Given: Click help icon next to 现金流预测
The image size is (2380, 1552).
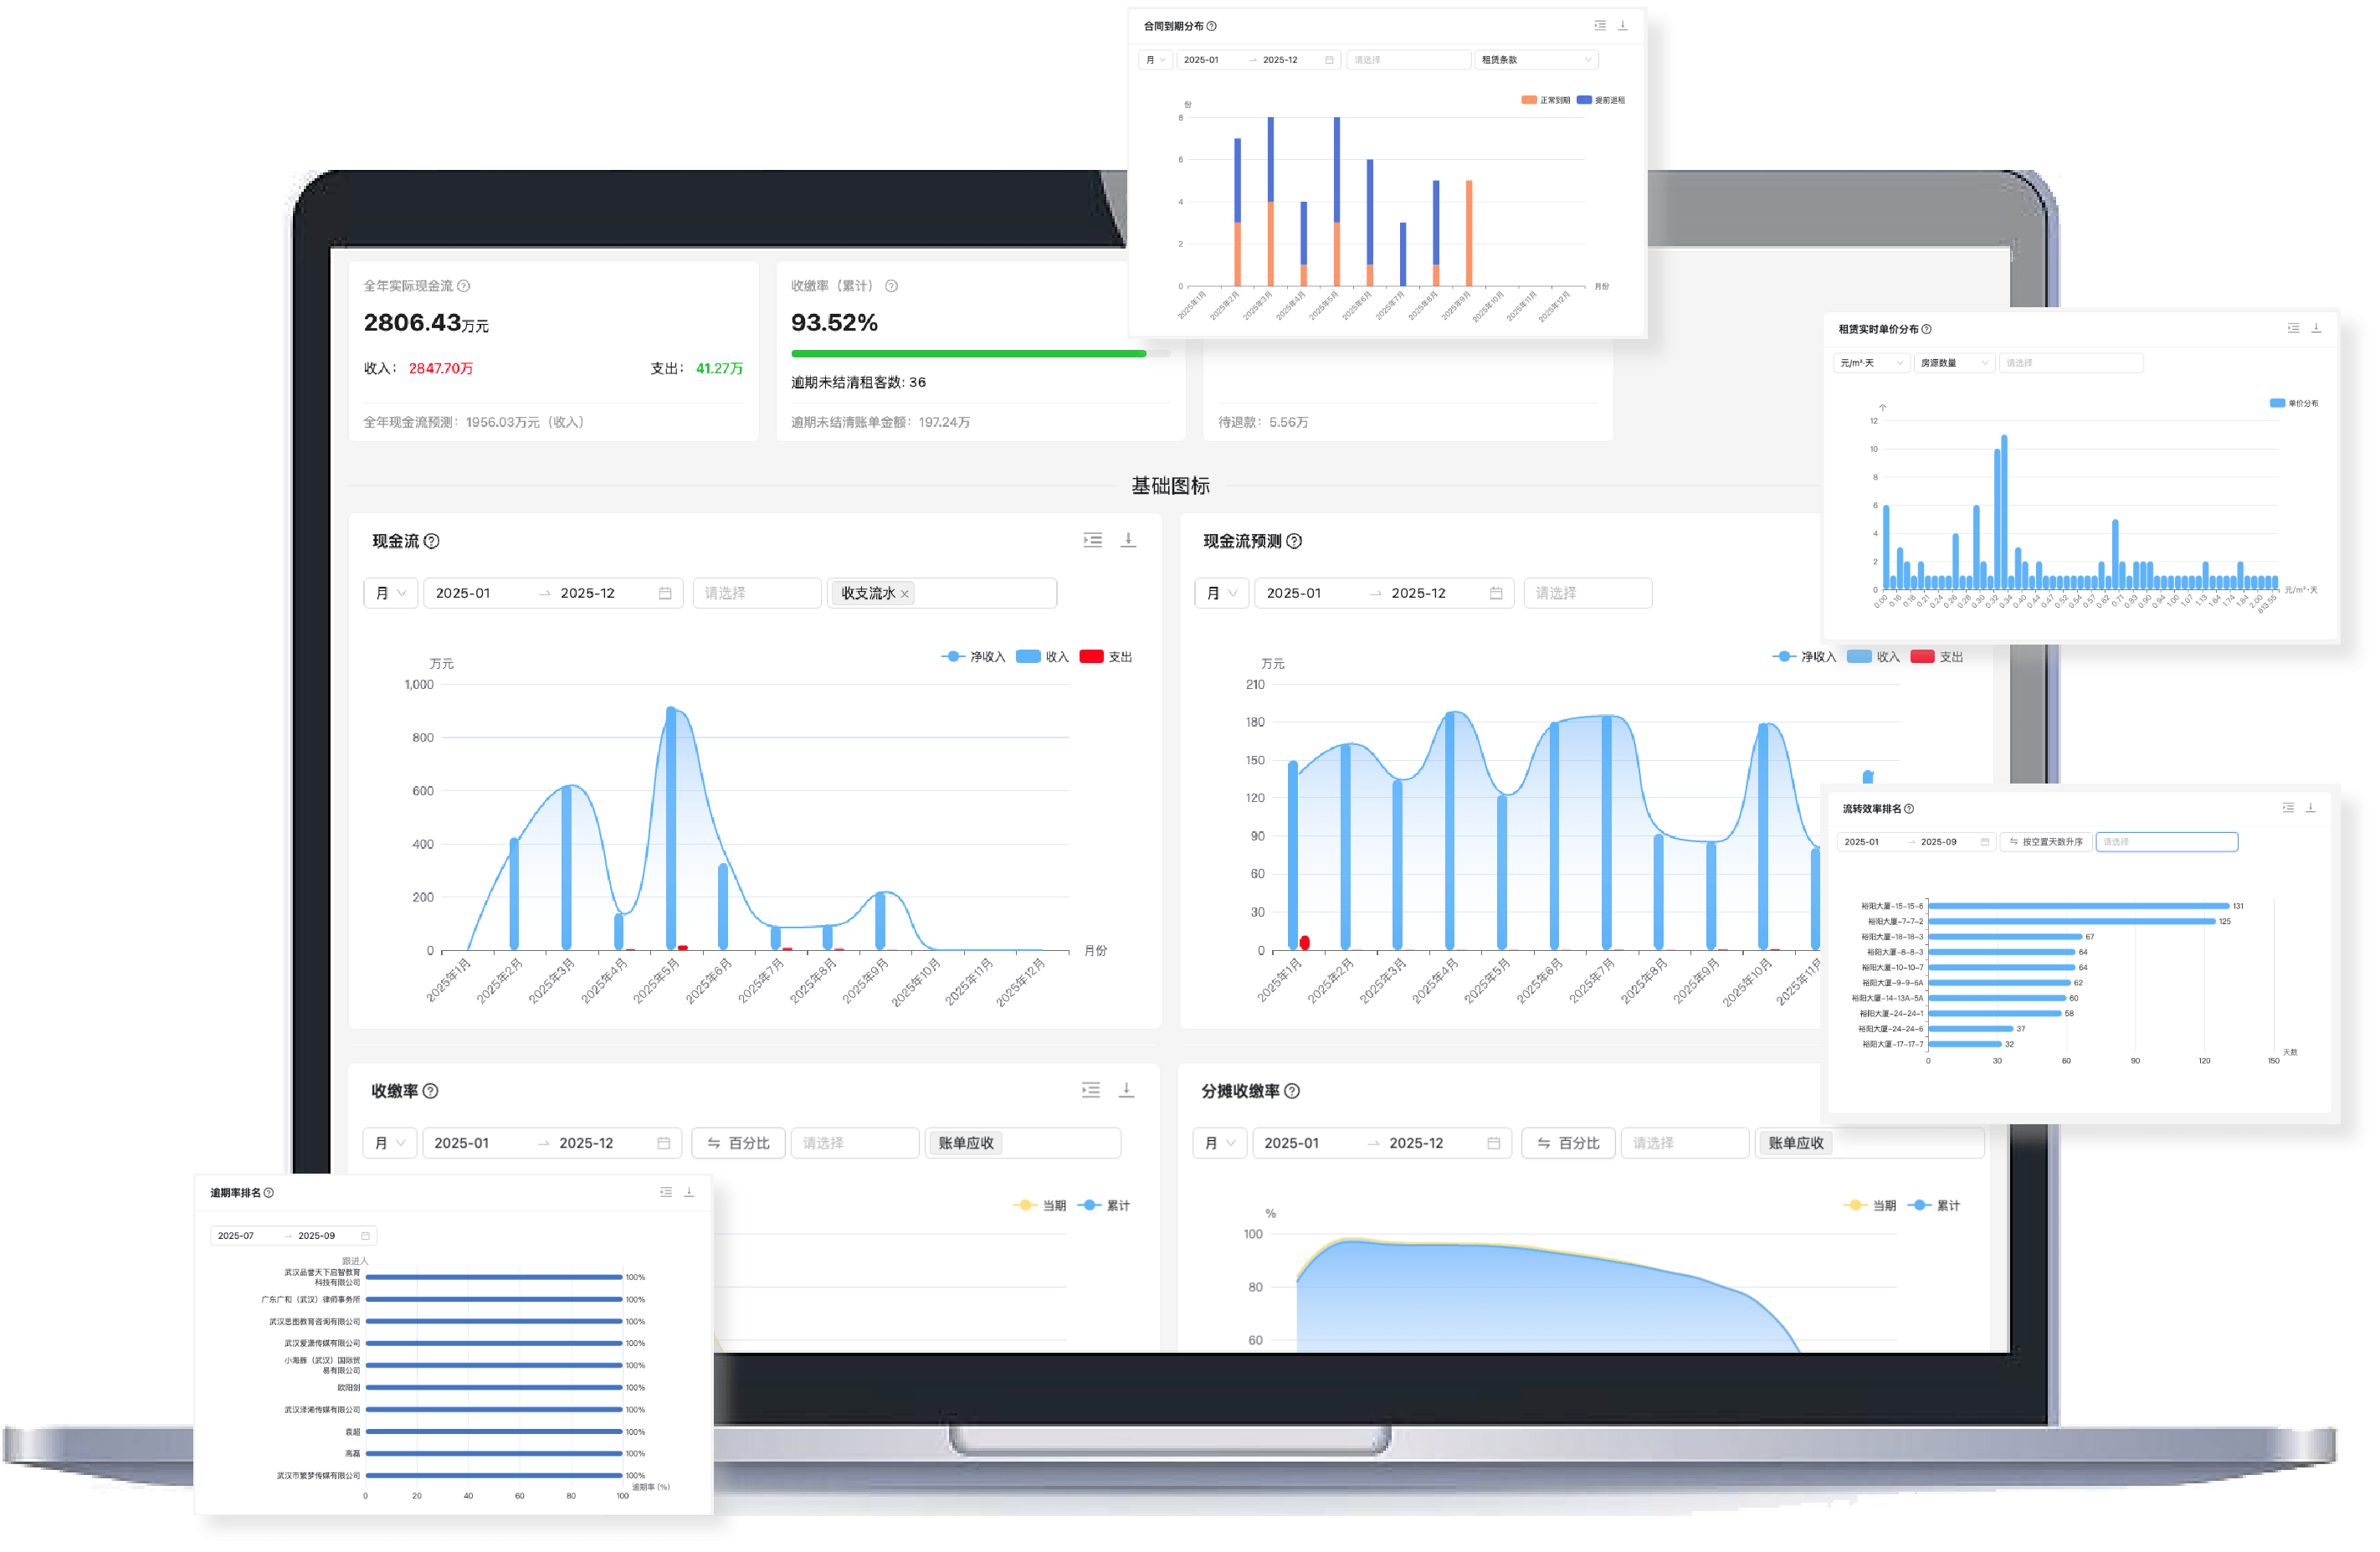Looking at the screenshot, I should (x=1294, y=541).
